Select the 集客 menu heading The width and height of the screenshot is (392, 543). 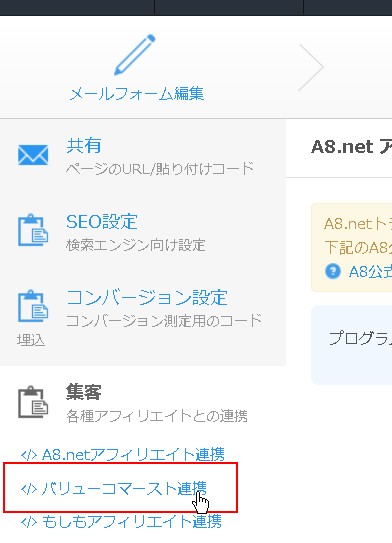tap(83, 392)
